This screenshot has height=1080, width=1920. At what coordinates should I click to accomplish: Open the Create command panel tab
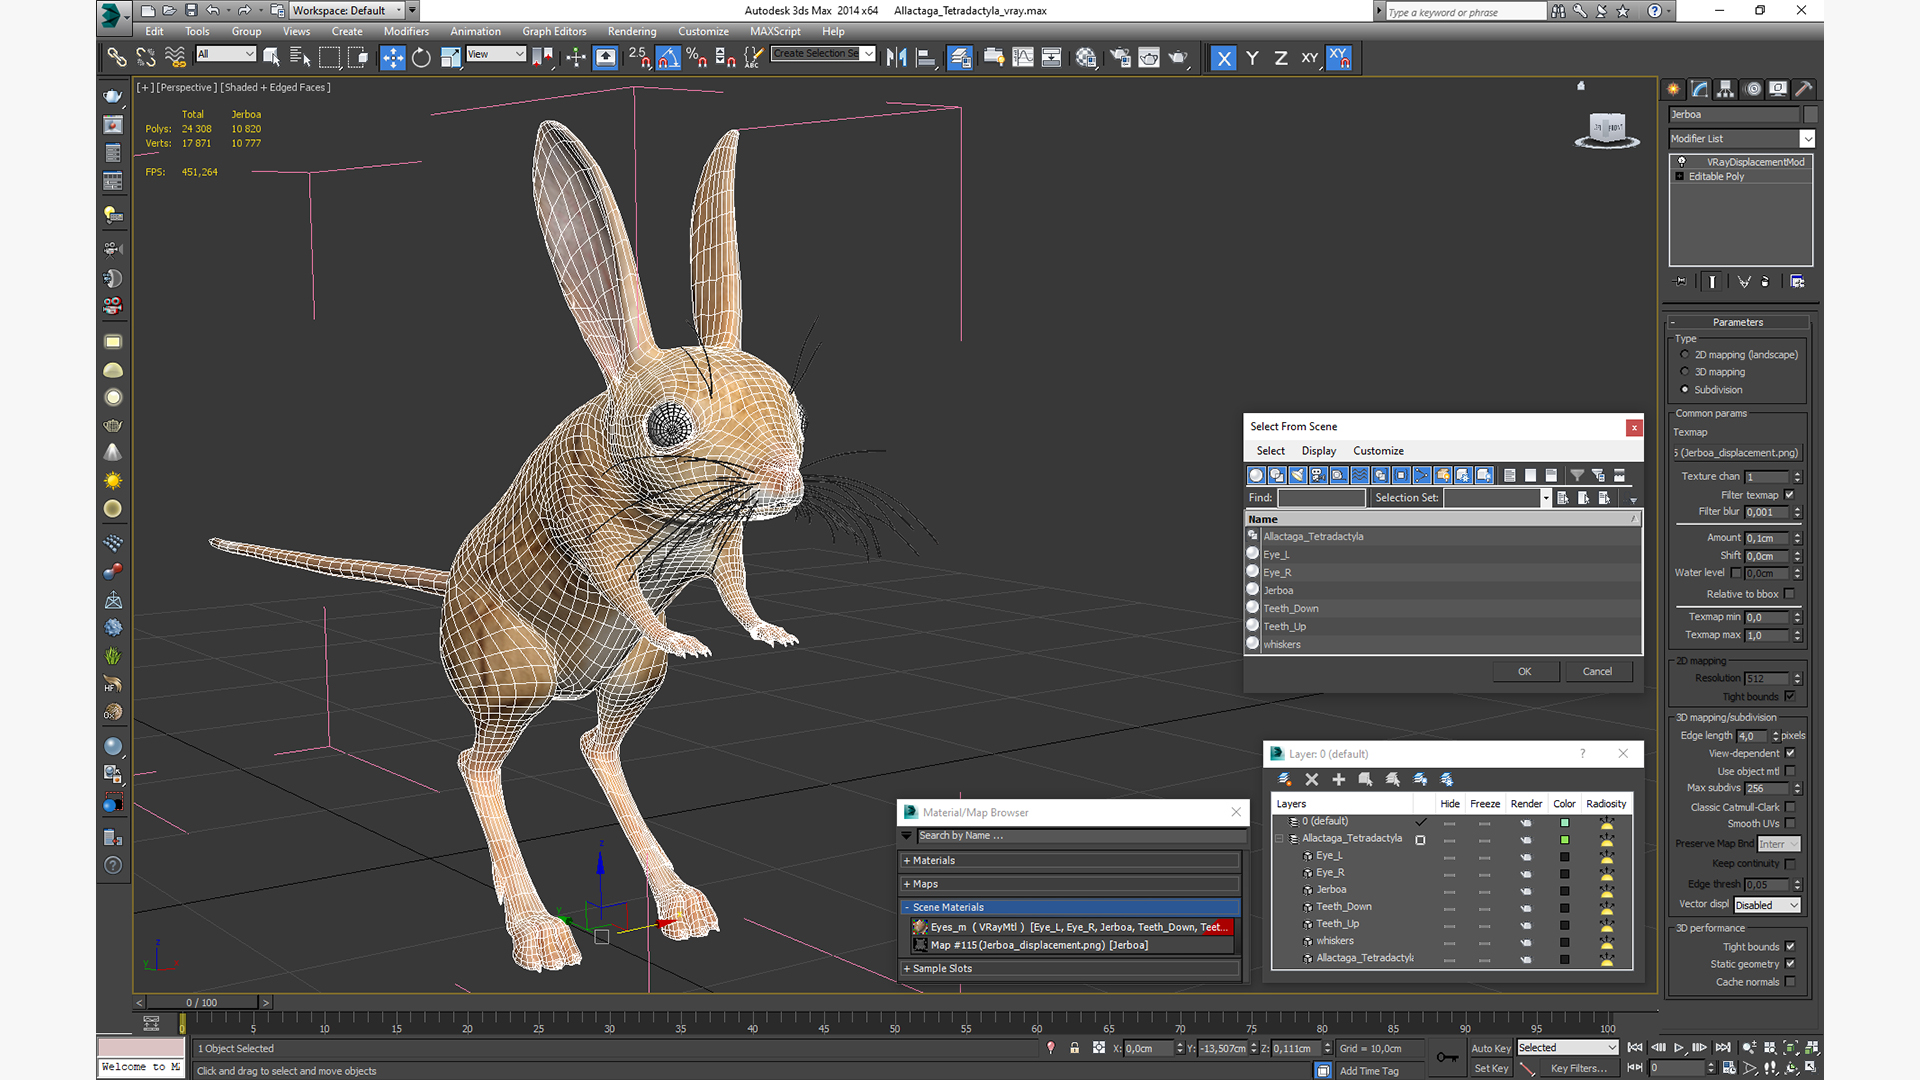pos(1674,89)
